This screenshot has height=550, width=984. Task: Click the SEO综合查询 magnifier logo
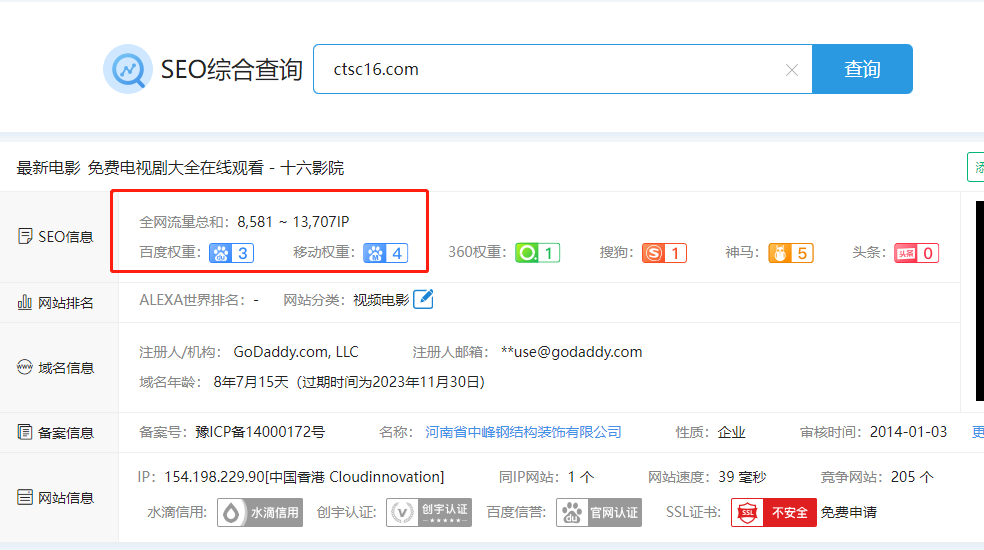tap(128, 69)
